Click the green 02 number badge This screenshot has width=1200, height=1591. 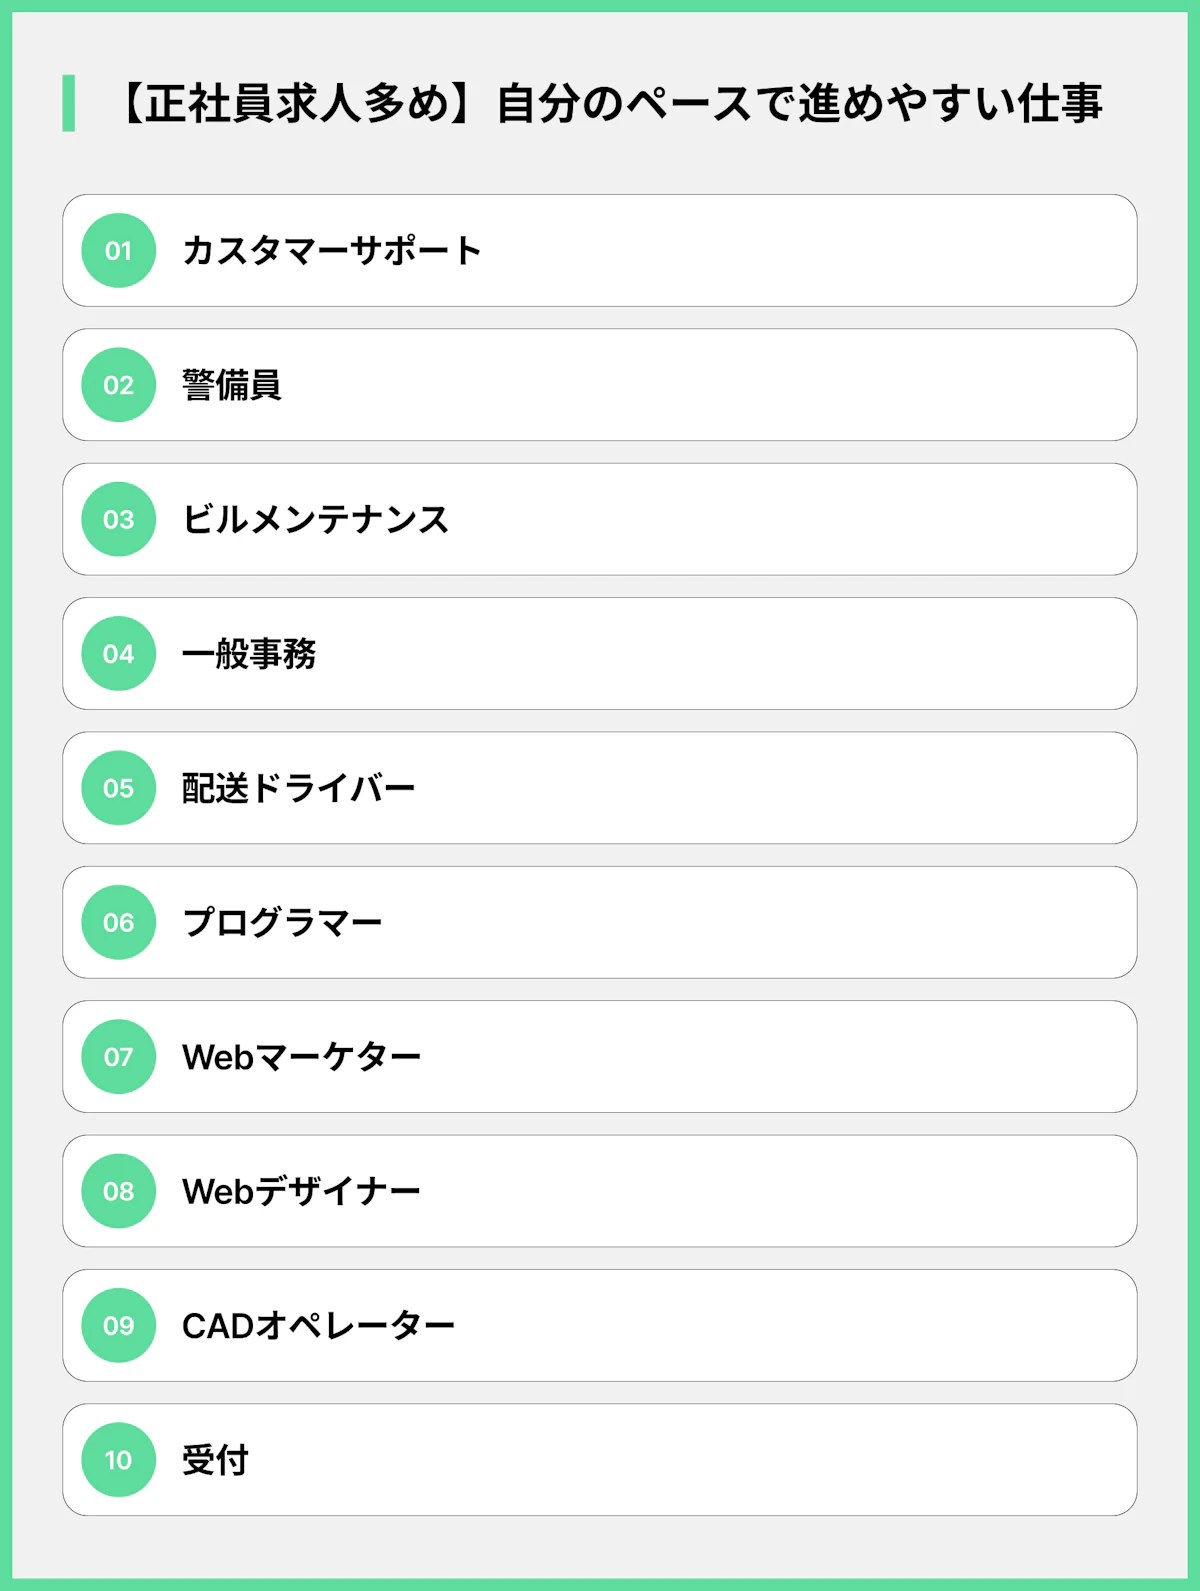pos(118,385)
